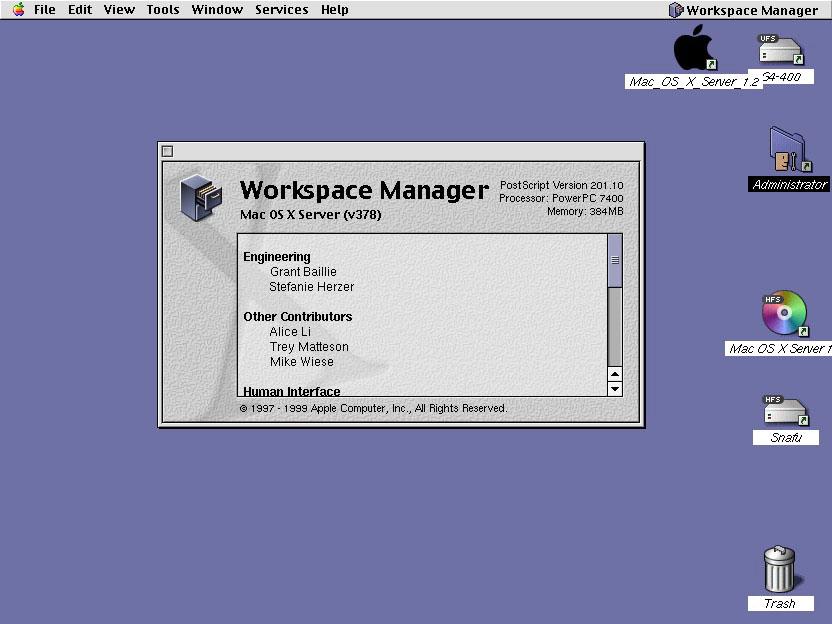Open the Apple menu icon
The height and width of the screenshot is (624, 832).
18,10
